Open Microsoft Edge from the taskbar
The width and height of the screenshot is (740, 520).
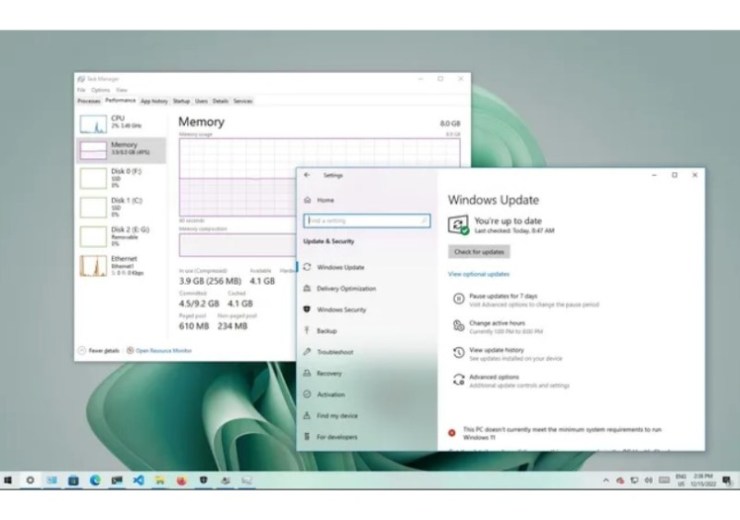[x=95, y=480]
